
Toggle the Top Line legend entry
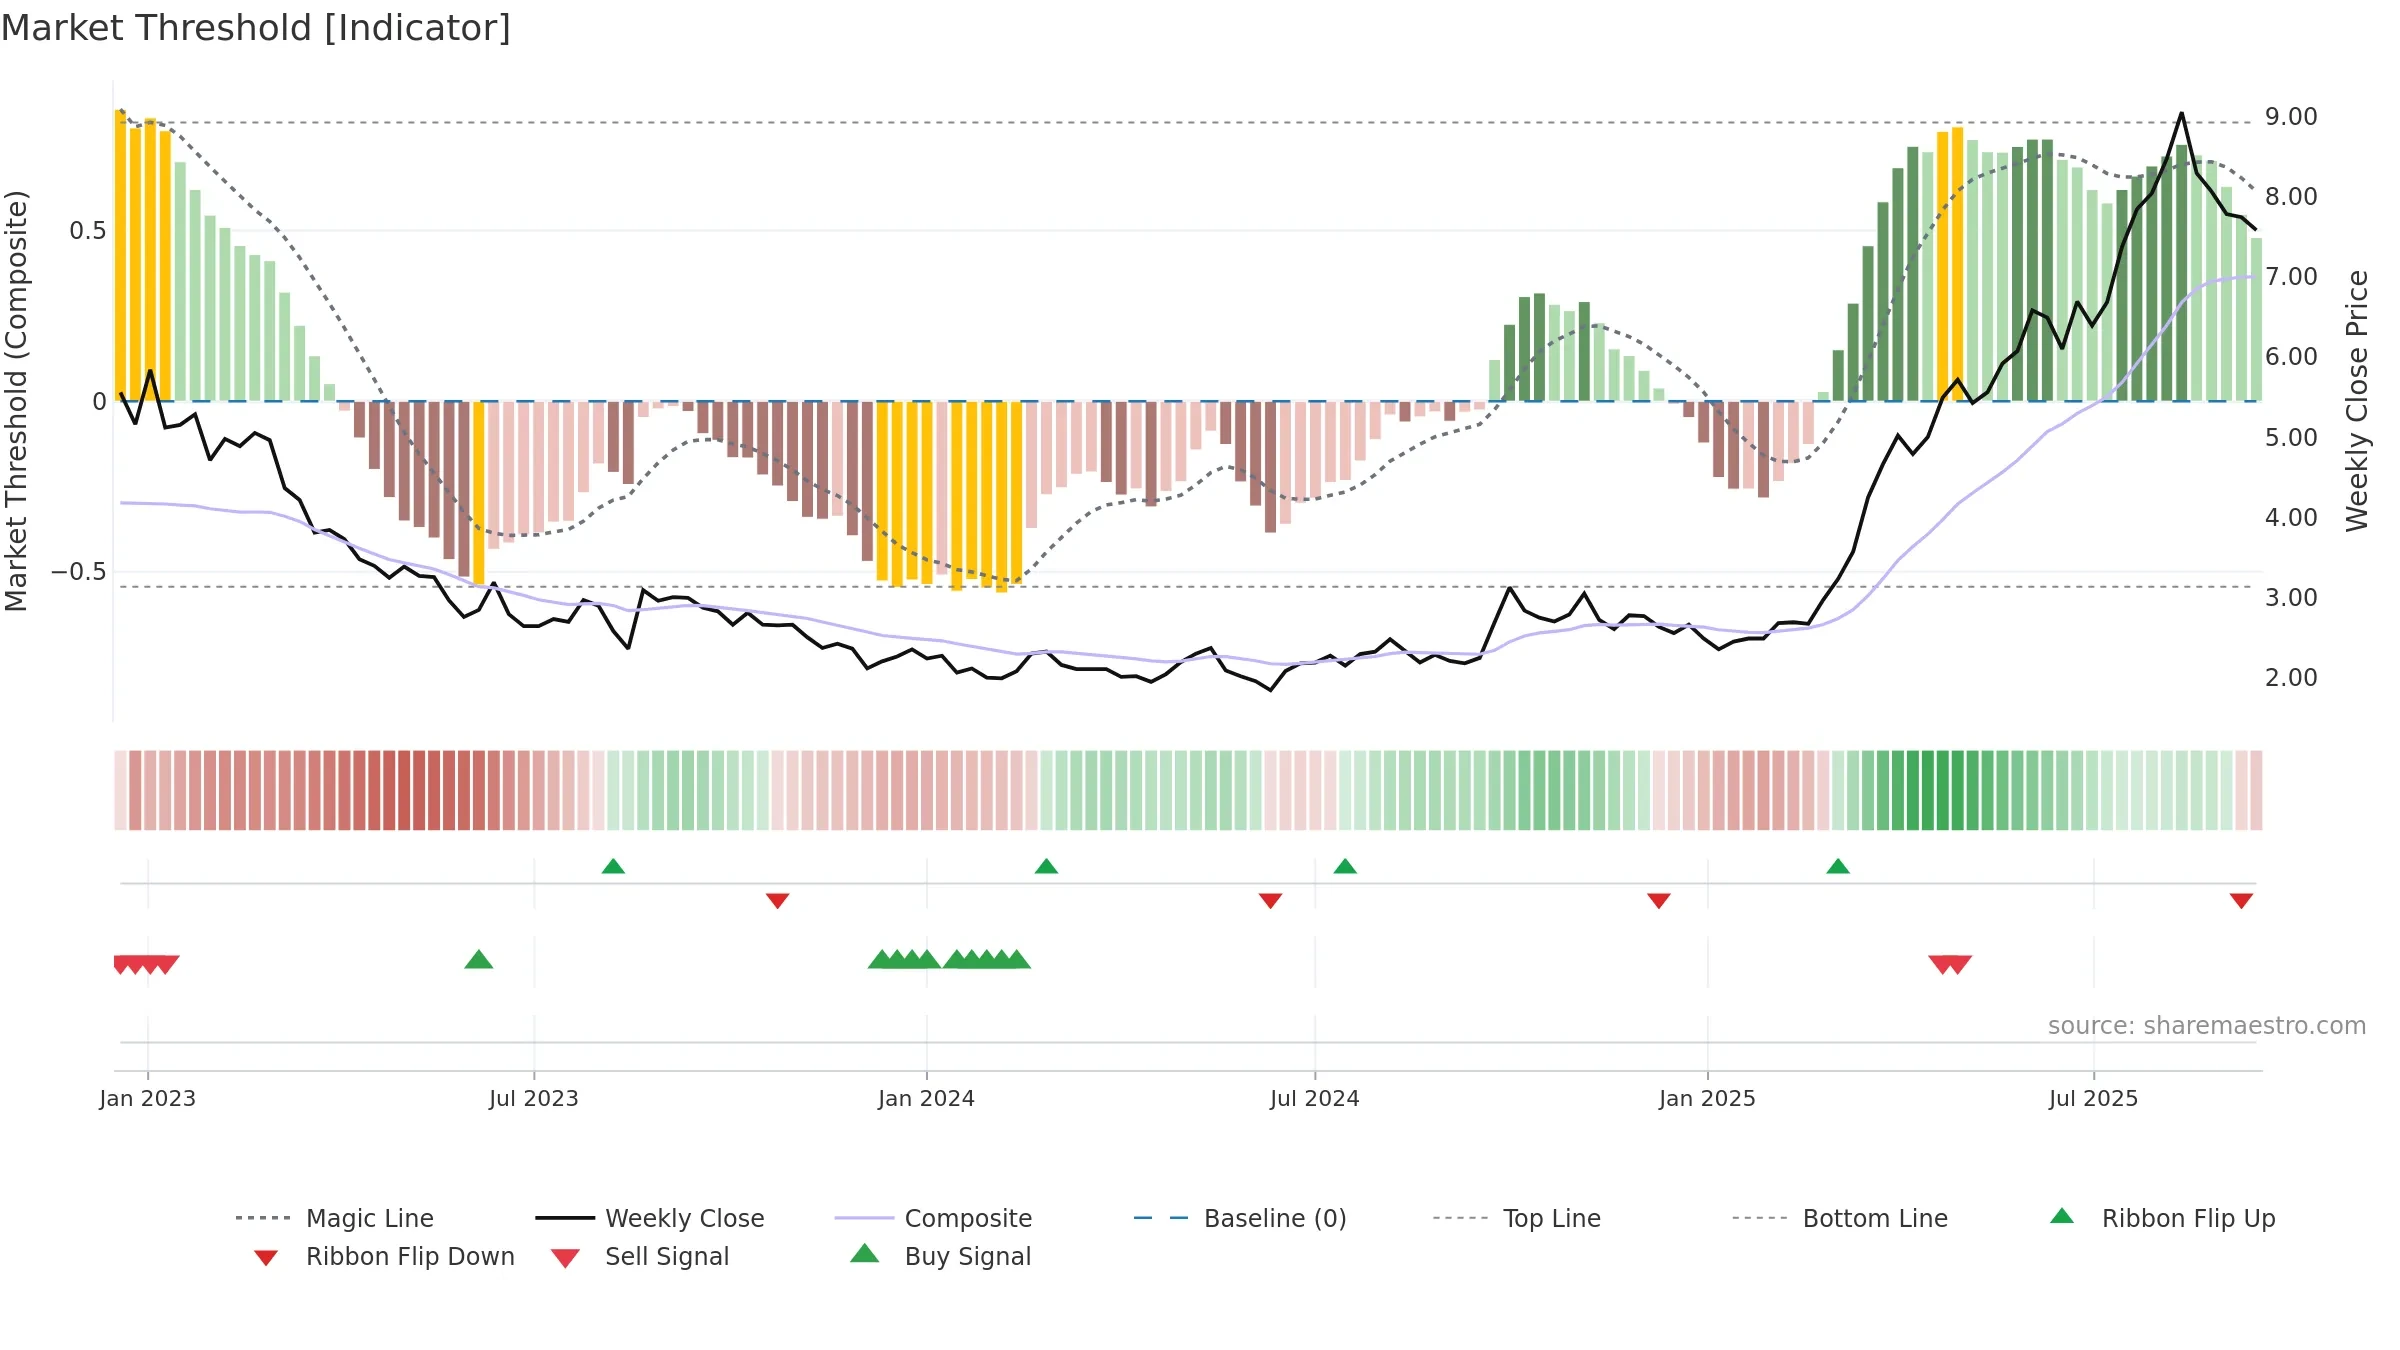coord(1516,1218)
